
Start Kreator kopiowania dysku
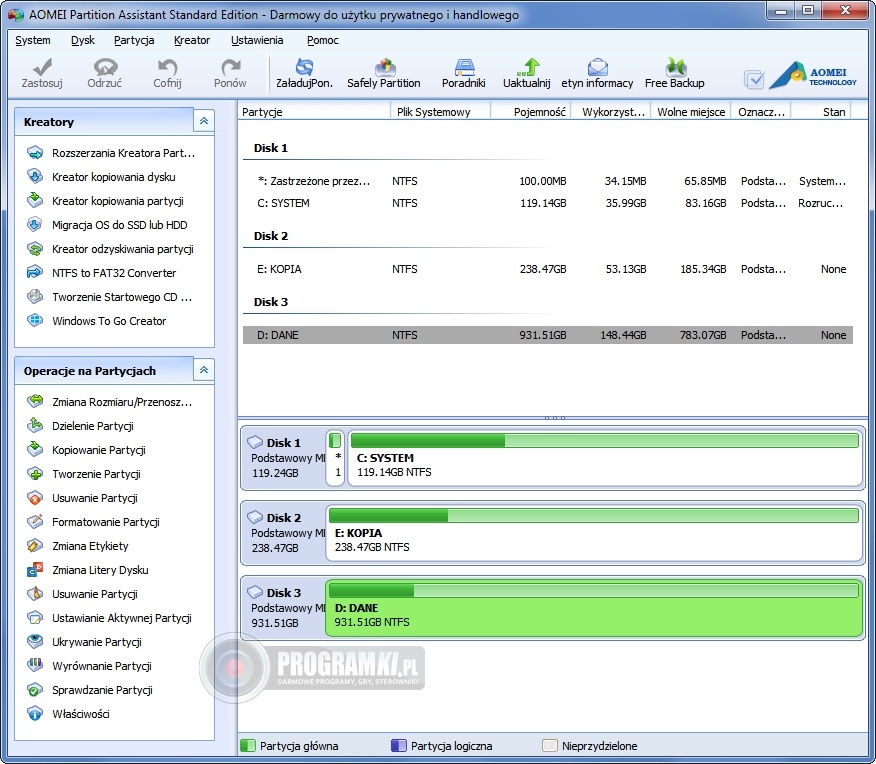click(101, 176)
